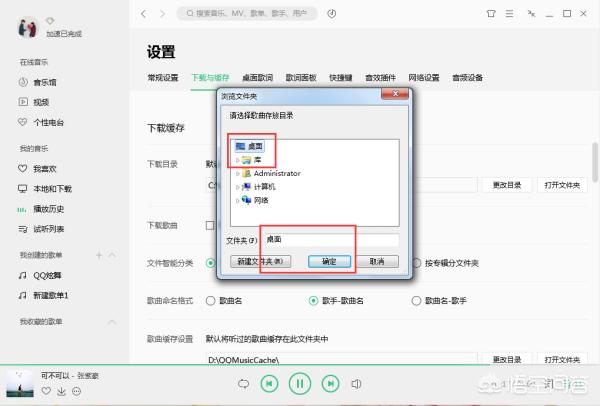Viewport: 600px width, 406px height.
Task: Open the listen-to-identify song icon
Action: (x=332, y=14)
